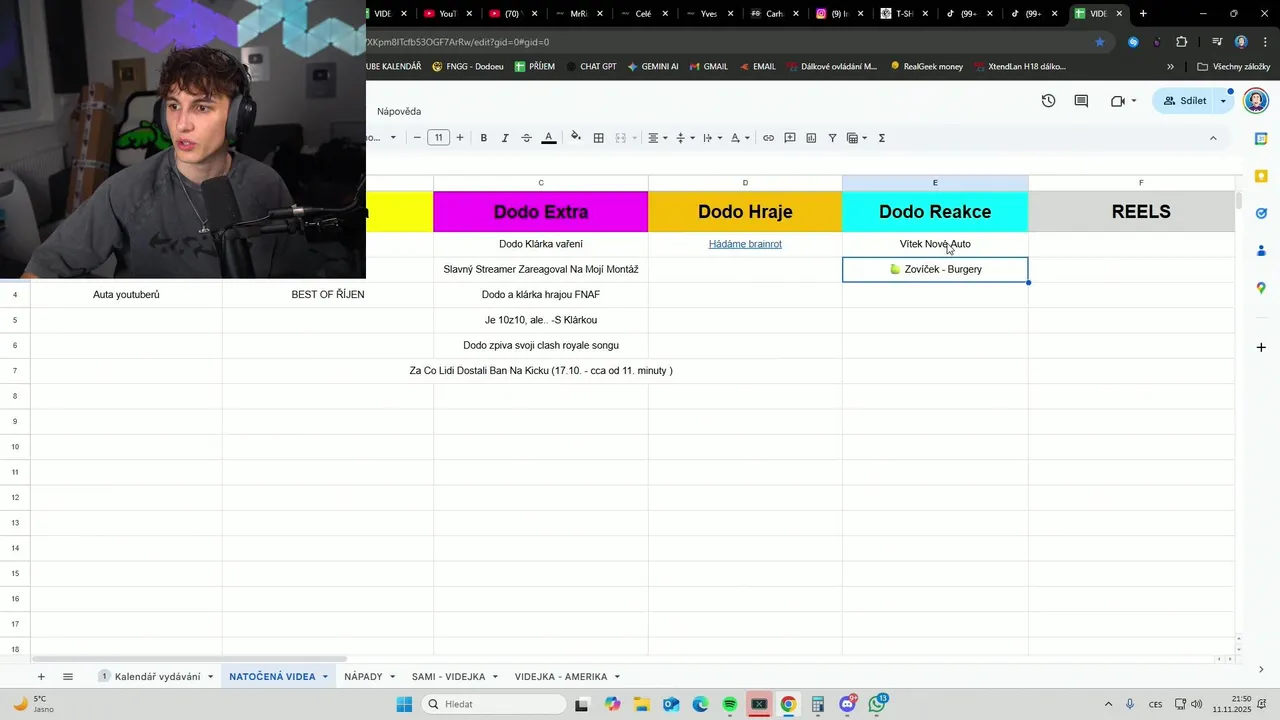
Task: Open horizontal align dropdown
Action: click(x=658, y=138)
